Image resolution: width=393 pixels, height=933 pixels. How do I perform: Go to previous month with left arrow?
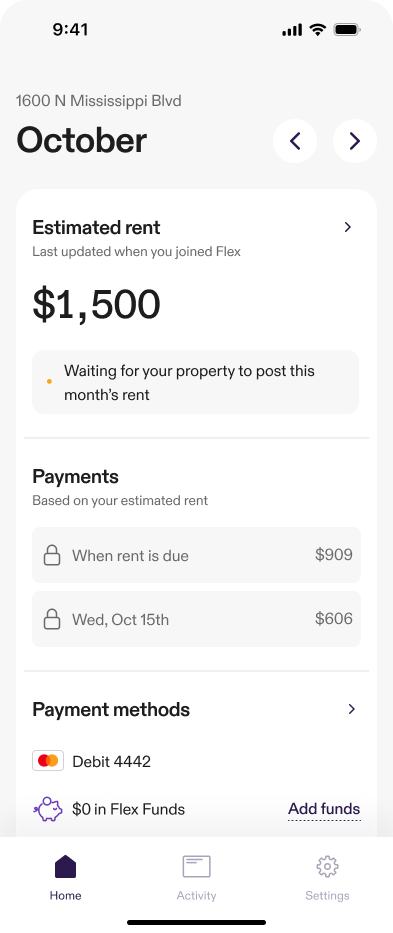click(x=295, y=141)
